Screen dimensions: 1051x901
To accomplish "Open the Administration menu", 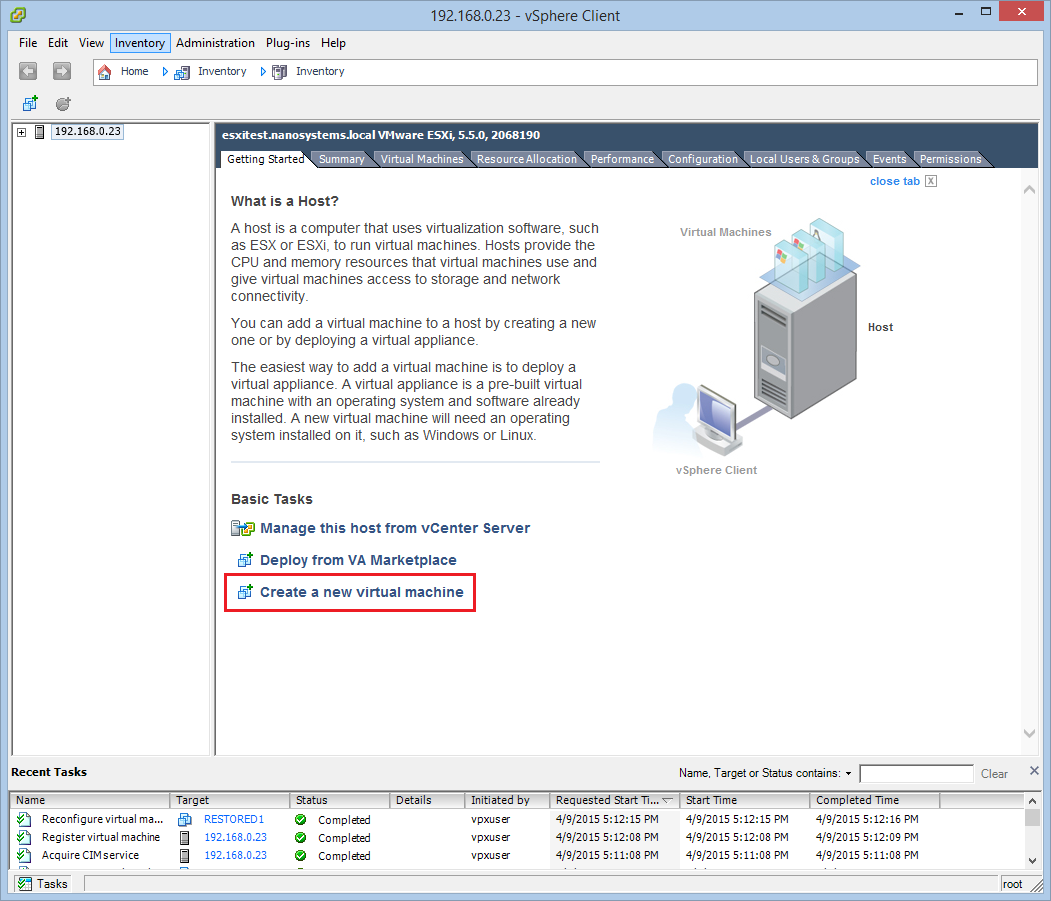I will 215,43.
